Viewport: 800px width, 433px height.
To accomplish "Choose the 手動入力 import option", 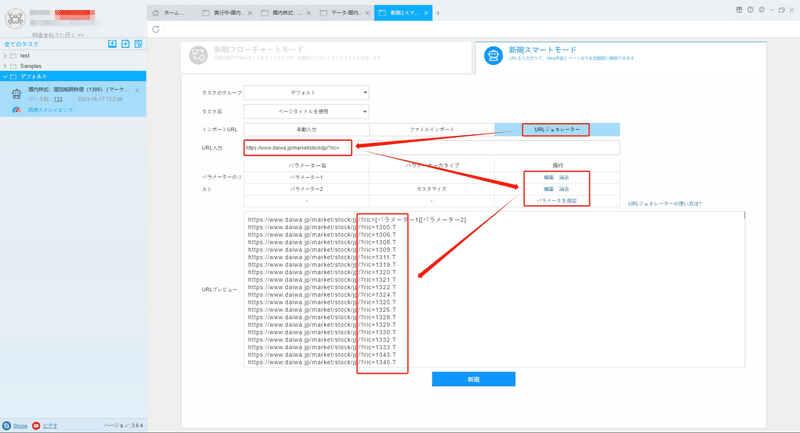I will point(306,130).
